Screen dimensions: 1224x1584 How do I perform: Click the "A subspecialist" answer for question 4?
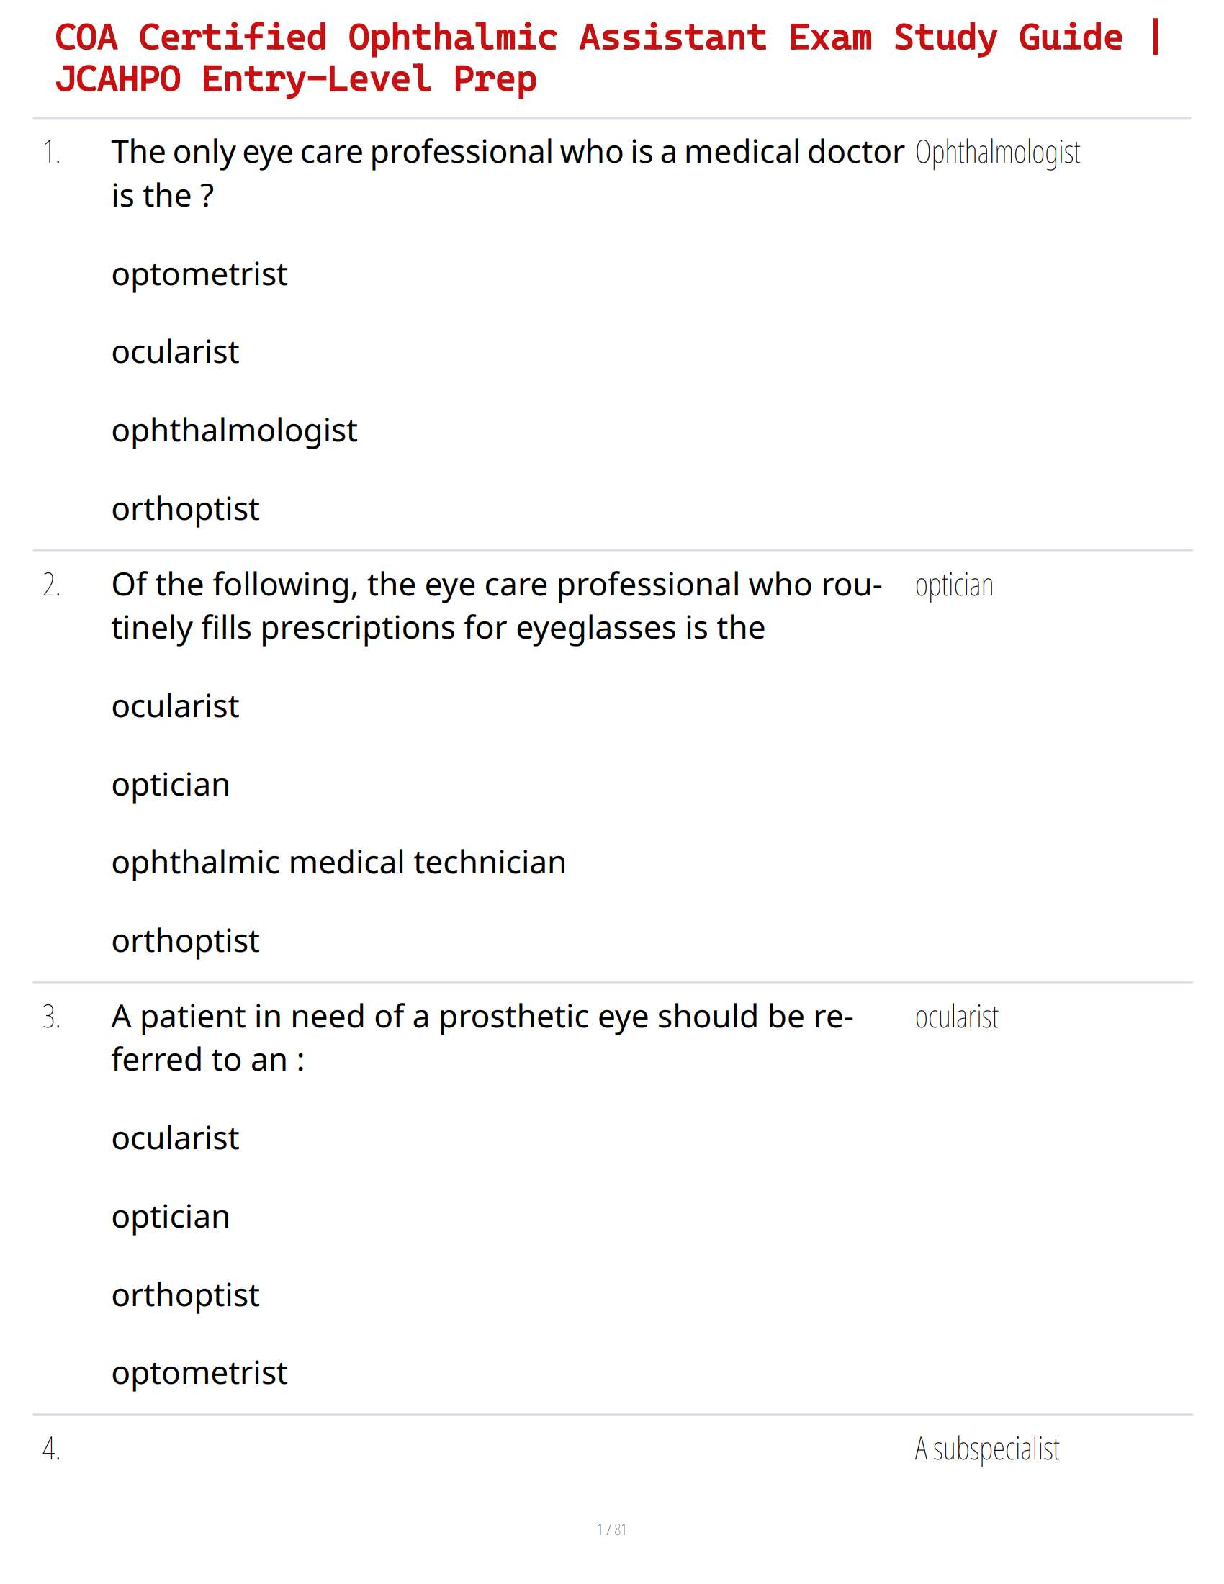986,1449
